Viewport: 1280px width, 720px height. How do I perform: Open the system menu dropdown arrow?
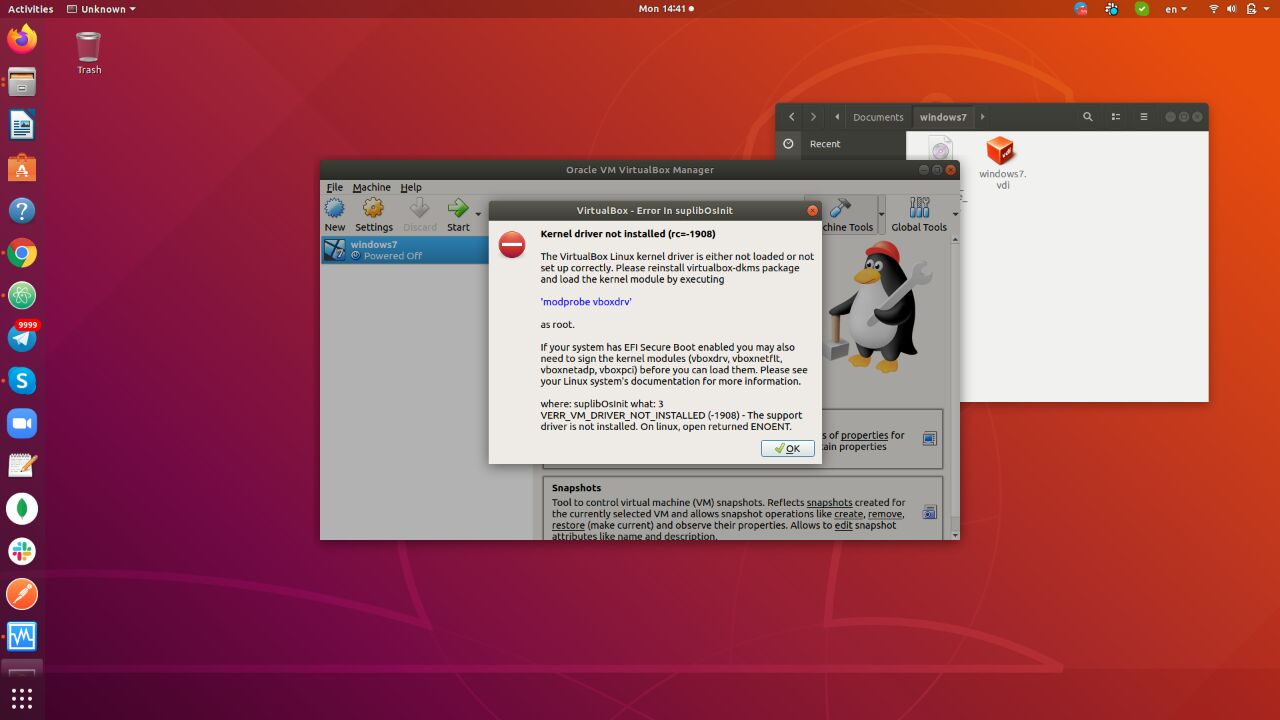(x=1267, y=9)
